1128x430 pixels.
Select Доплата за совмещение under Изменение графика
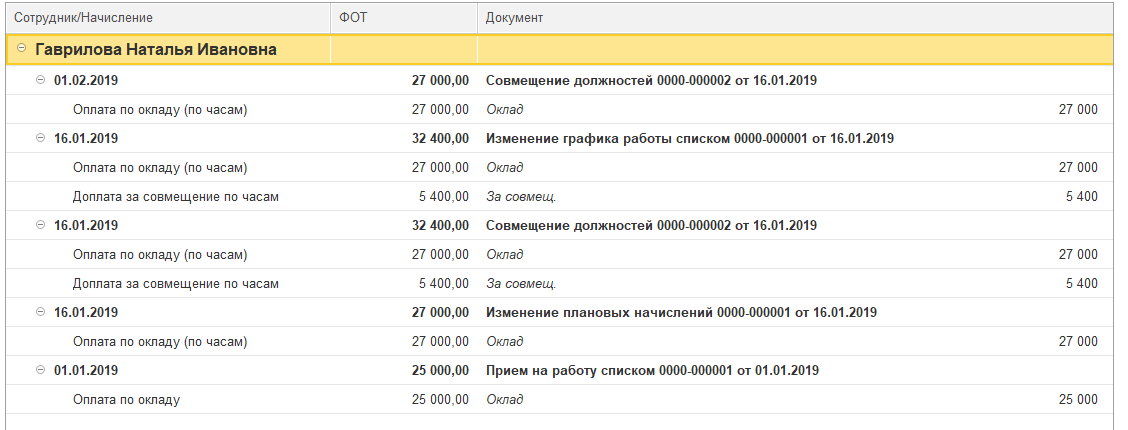click(175, 196)
